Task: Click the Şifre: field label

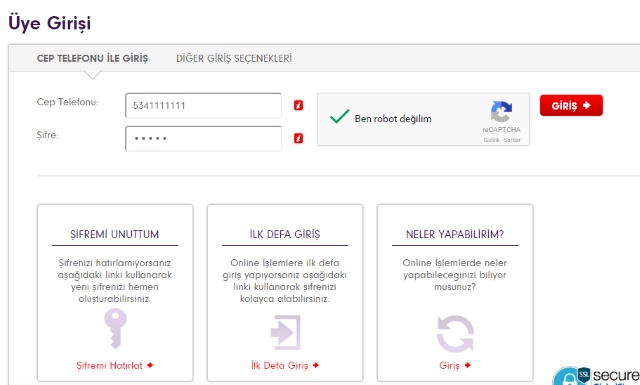Action: pyautogui.click(x=47, y=135)
